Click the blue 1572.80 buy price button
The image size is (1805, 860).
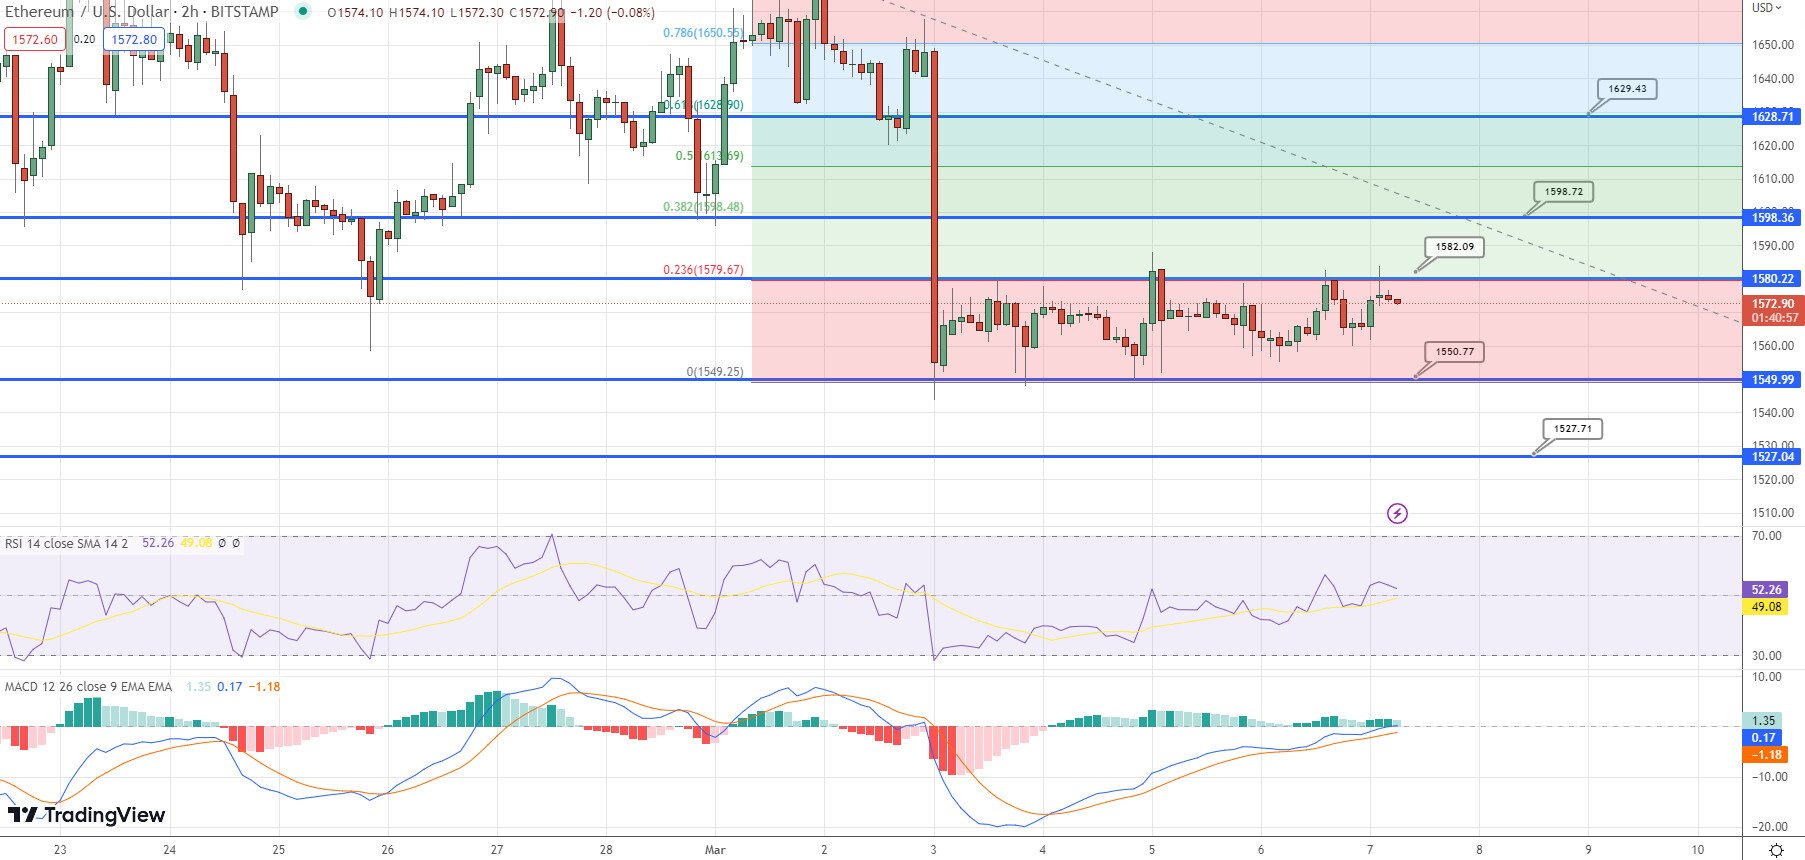point(134,40)
